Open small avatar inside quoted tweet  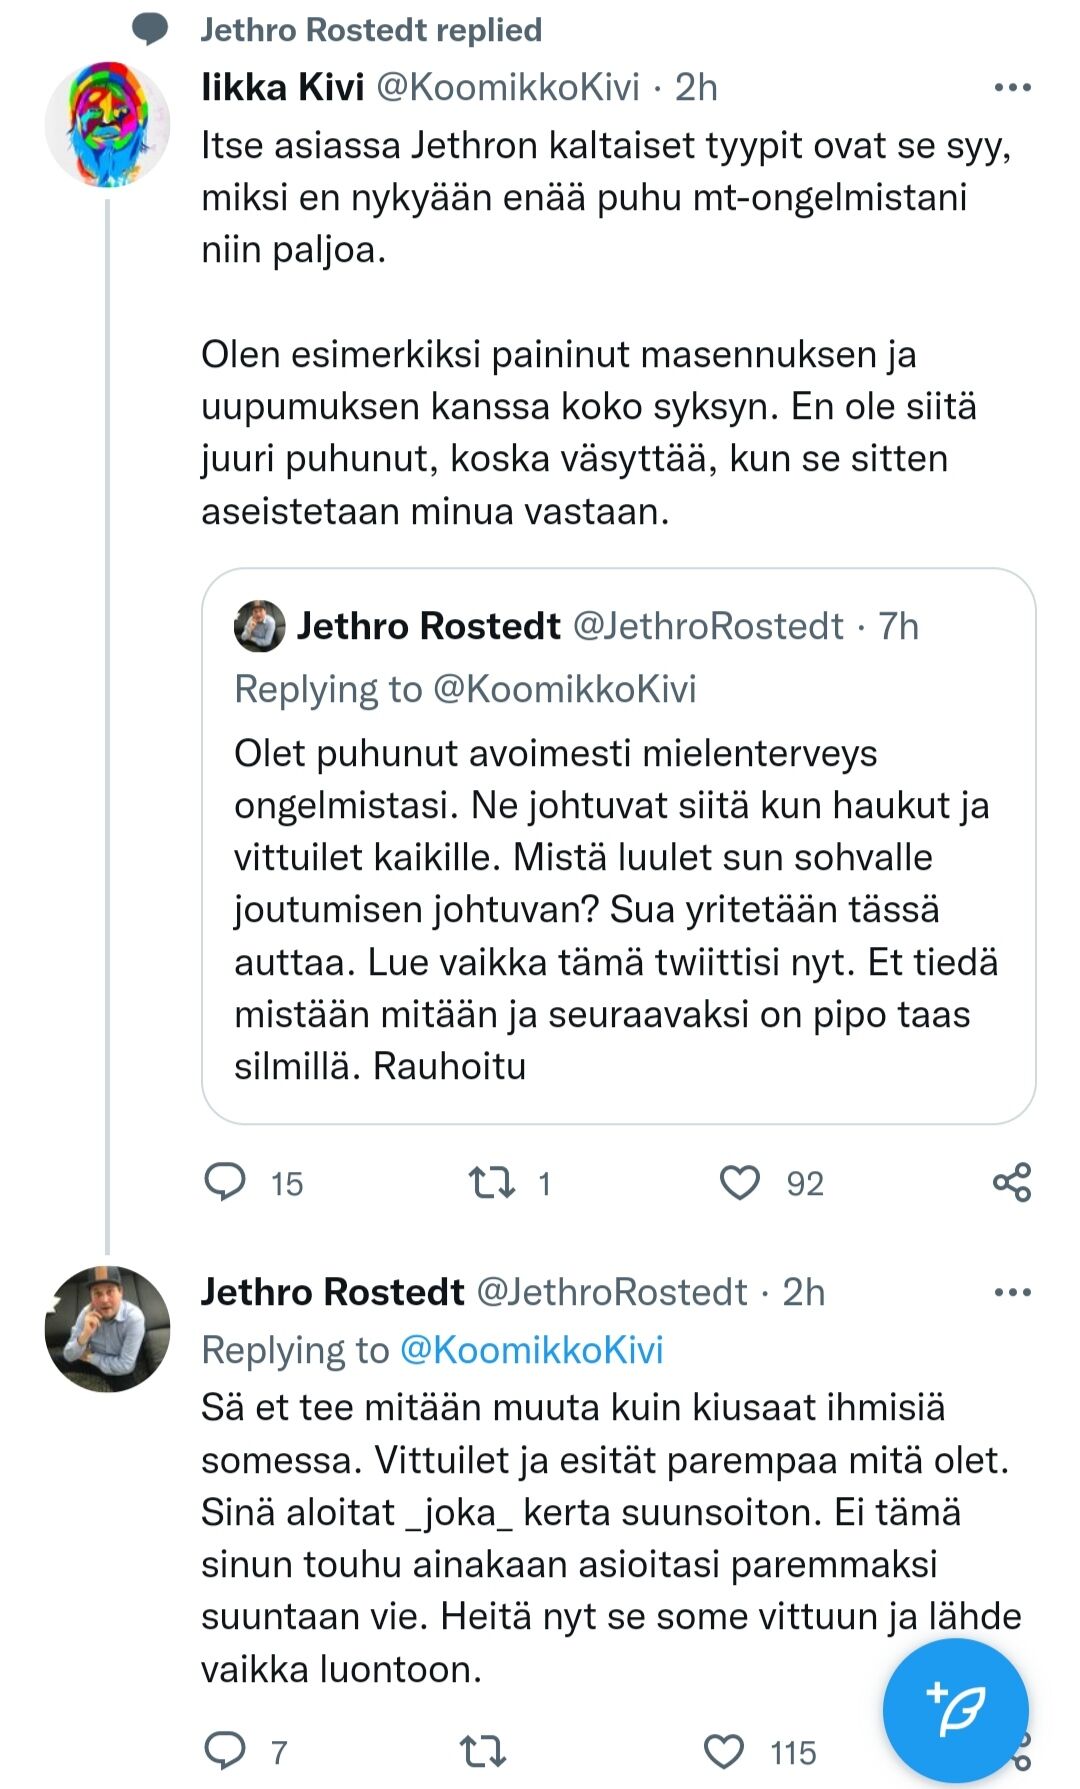(259, 626)
